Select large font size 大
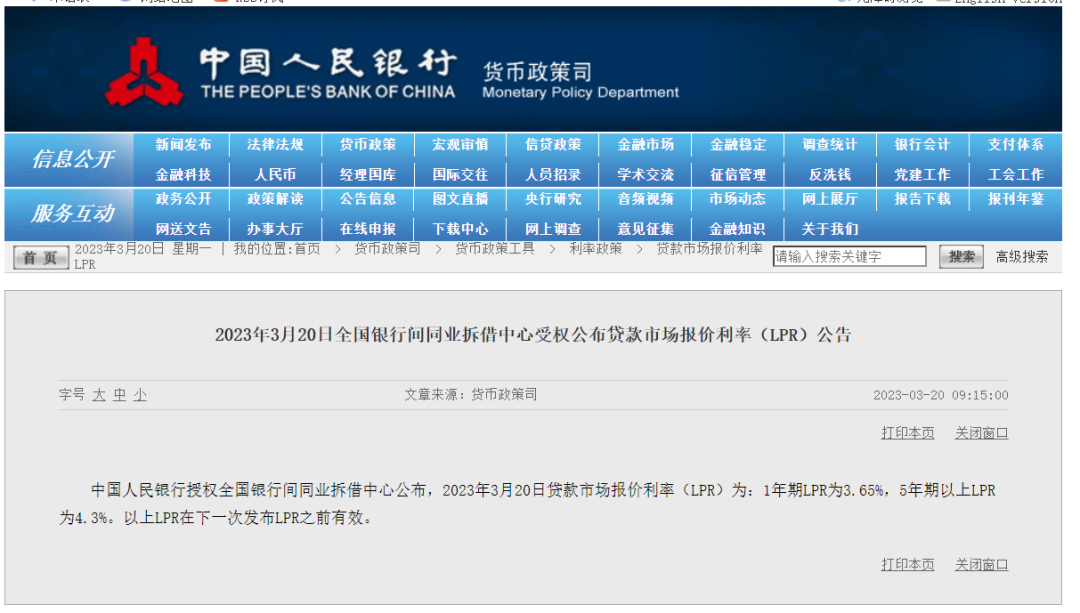 click(97, 394)
